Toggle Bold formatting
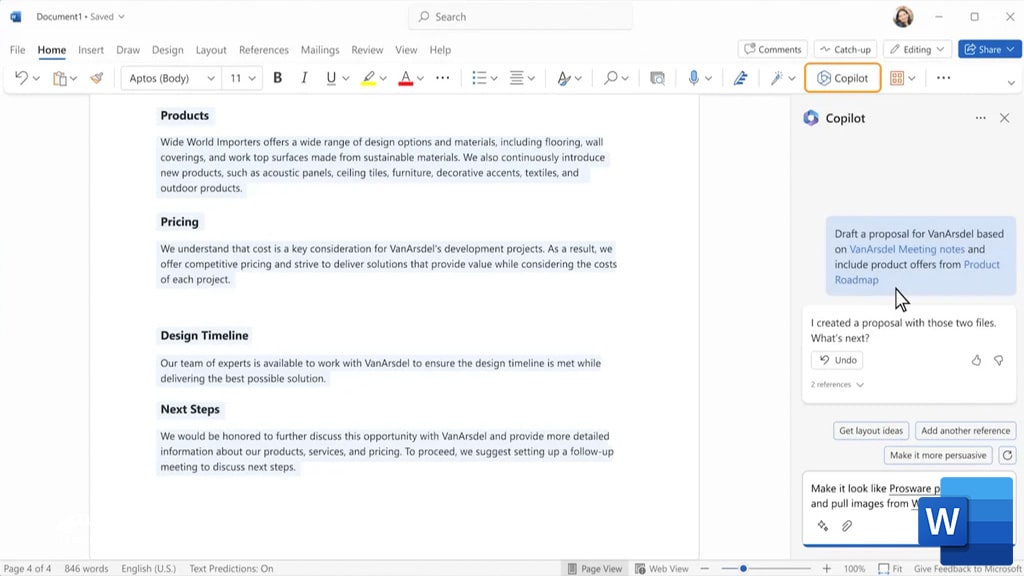 click(278, 78)
